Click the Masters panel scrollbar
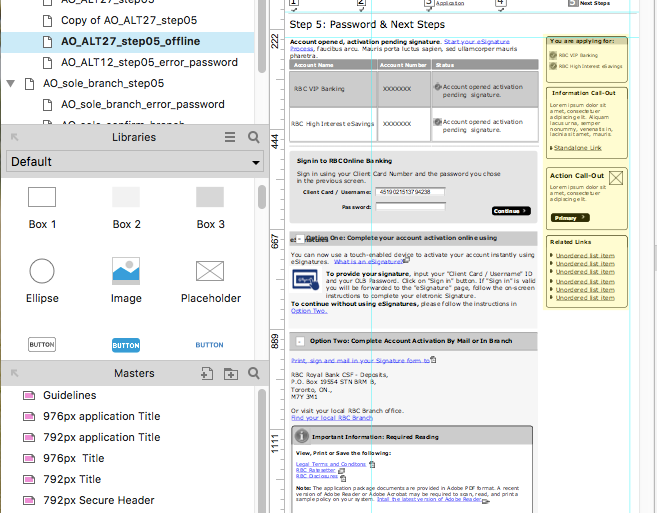This screenshot has width=657, height=513. (x=262, y=451)
